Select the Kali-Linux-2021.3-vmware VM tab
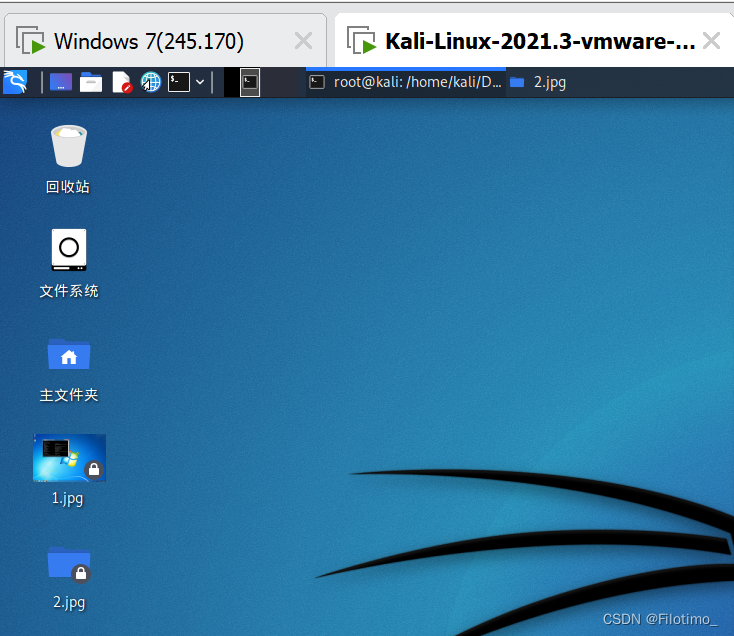The image size is (734, 636). 534,41
